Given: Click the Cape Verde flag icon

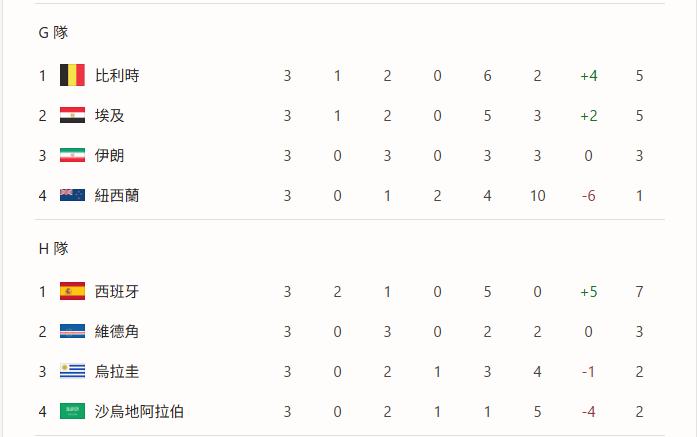Looking at the screenshot, I should click(x=72, y=331).
